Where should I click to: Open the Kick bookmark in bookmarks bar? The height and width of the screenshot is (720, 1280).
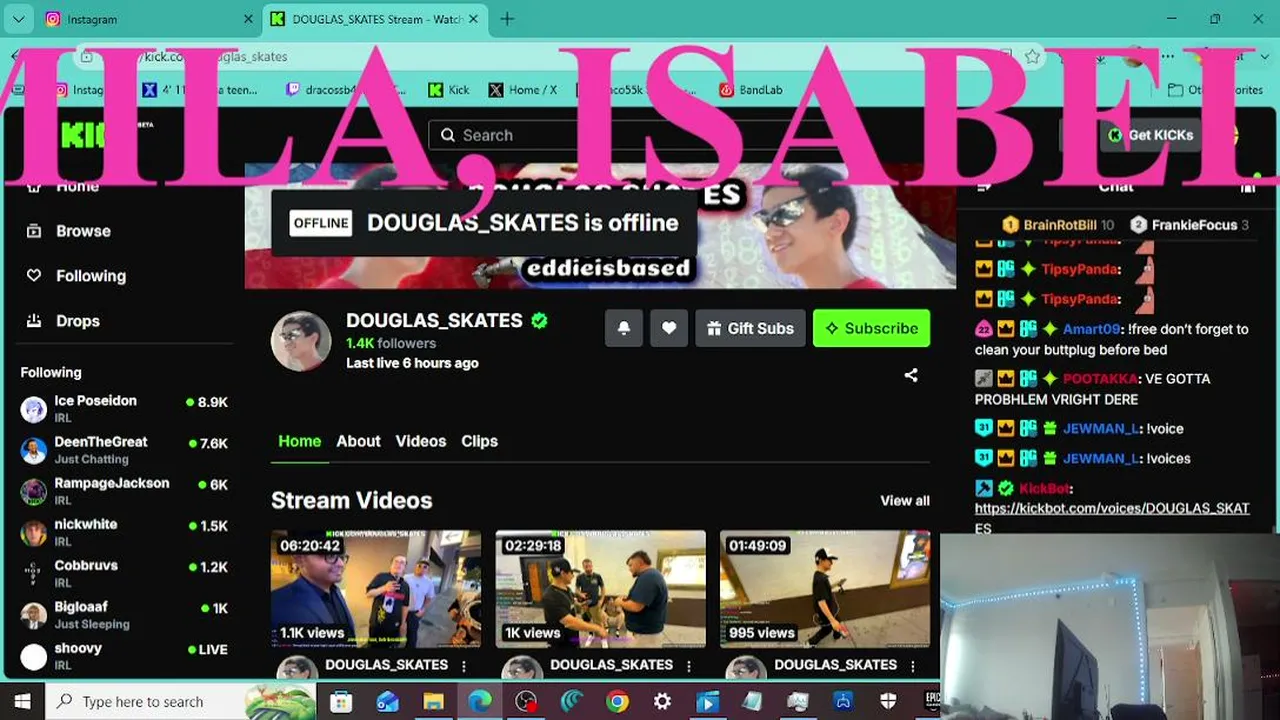click(x=449, y=90)
